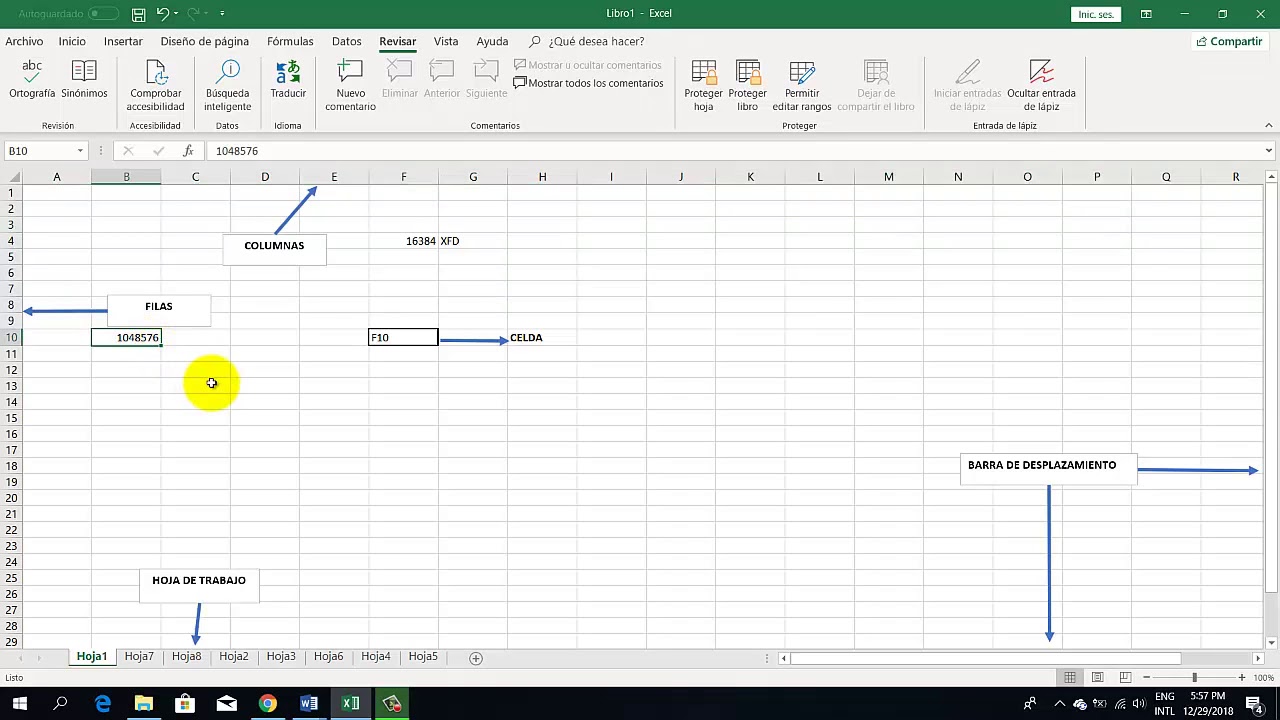Image resolution: width=1280 pixels, height=720 pixels.
Task: Open the Diseño de página tab
Action: point(204,42)
